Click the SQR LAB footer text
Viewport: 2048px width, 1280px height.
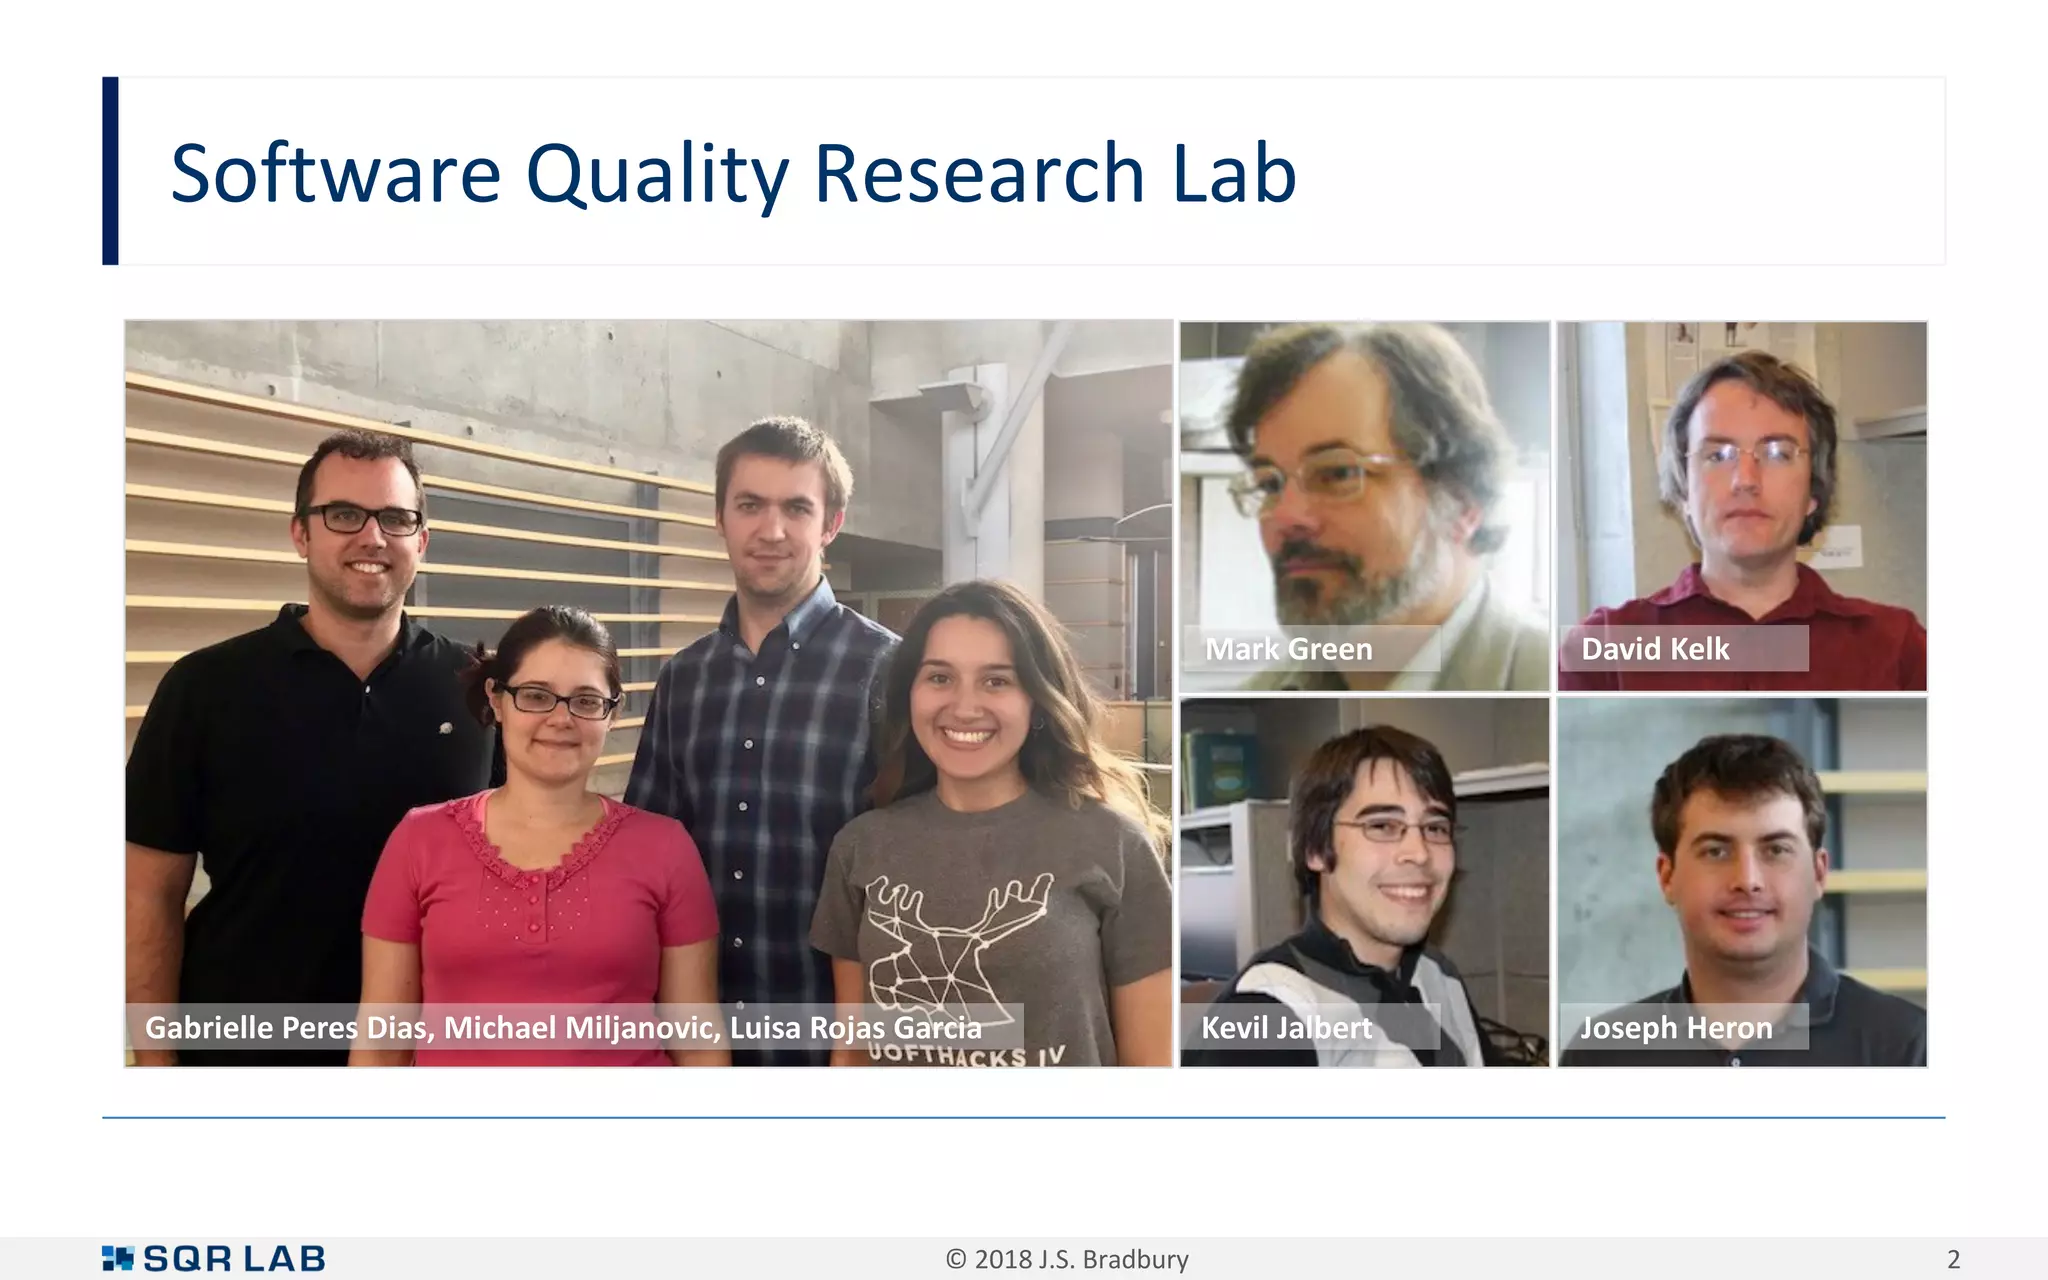(x=234, y=1258)
